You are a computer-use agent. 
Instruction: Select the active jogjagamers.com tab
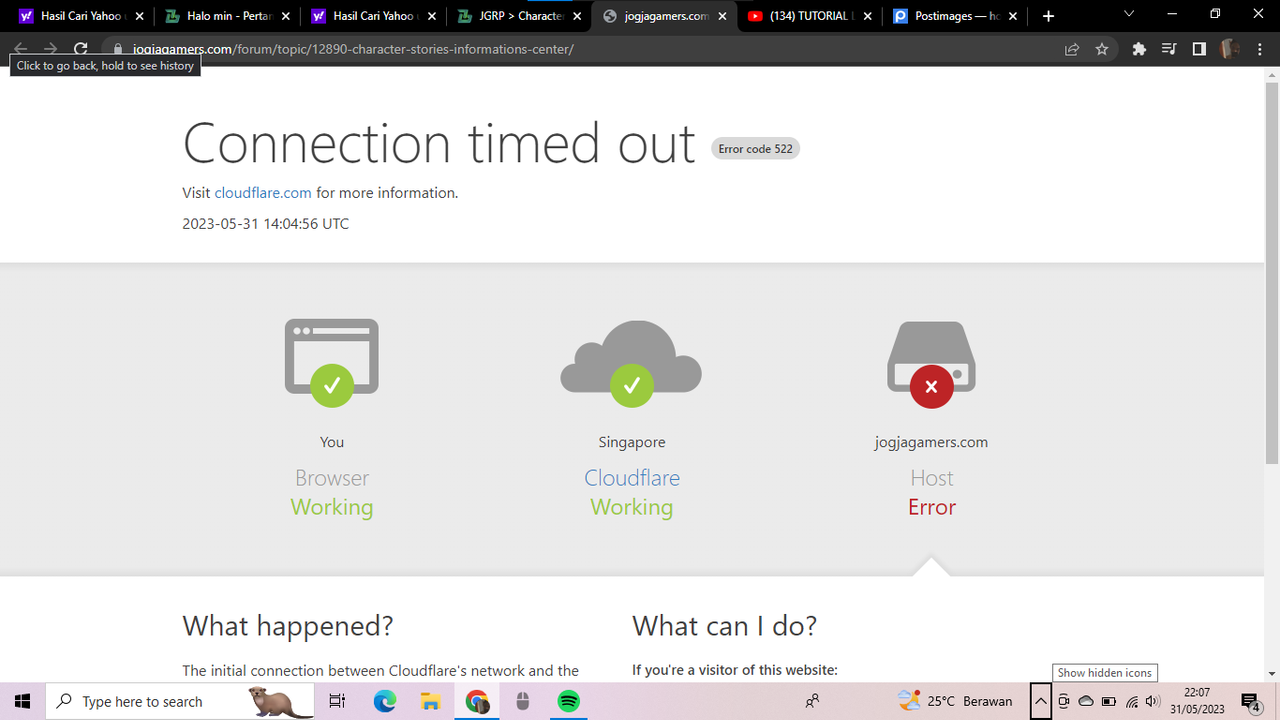point(666,16)
